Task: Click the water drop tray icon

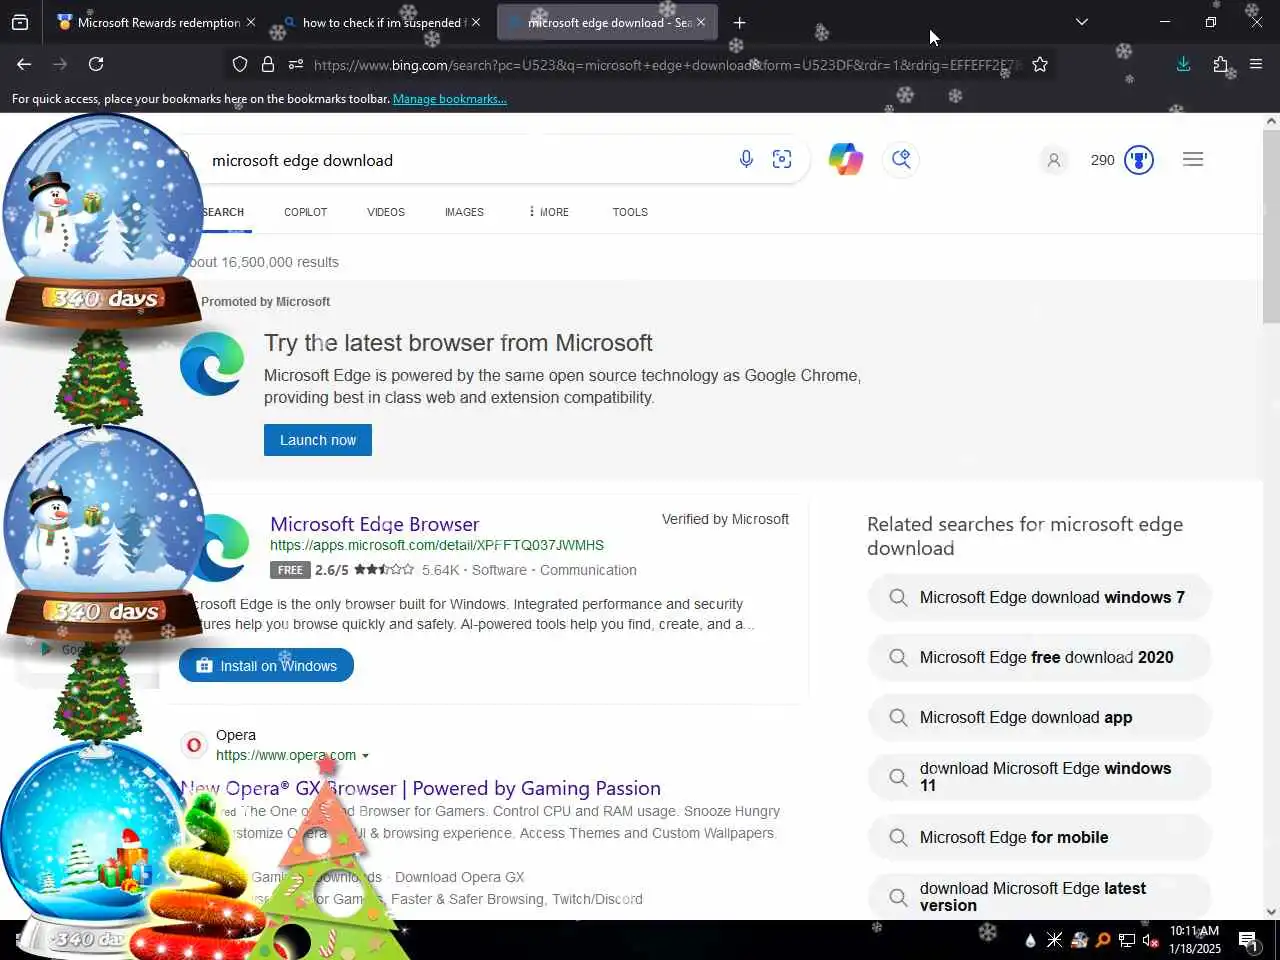Action: [x=1030, y=940]
